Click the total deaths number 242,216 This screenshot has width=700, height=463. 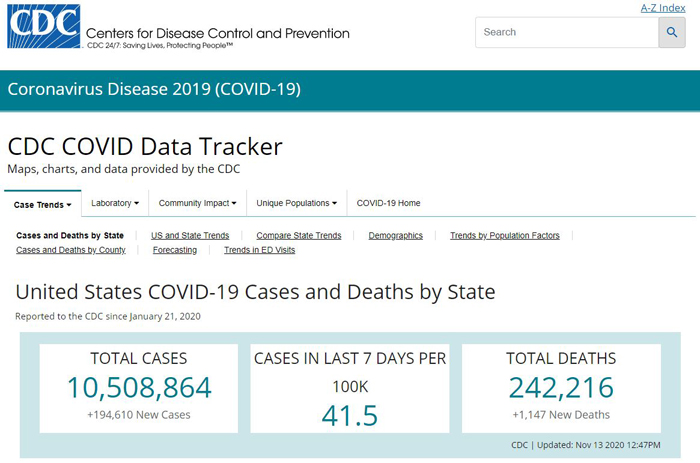pos(561,387)
